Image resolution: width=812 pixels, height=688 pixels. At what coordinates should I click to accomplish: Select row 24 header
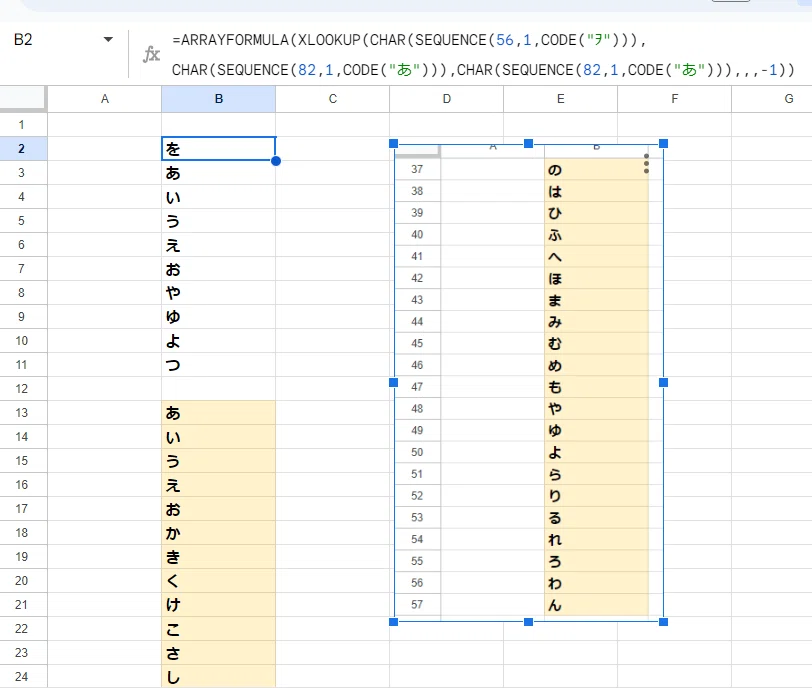click(23, 677)
